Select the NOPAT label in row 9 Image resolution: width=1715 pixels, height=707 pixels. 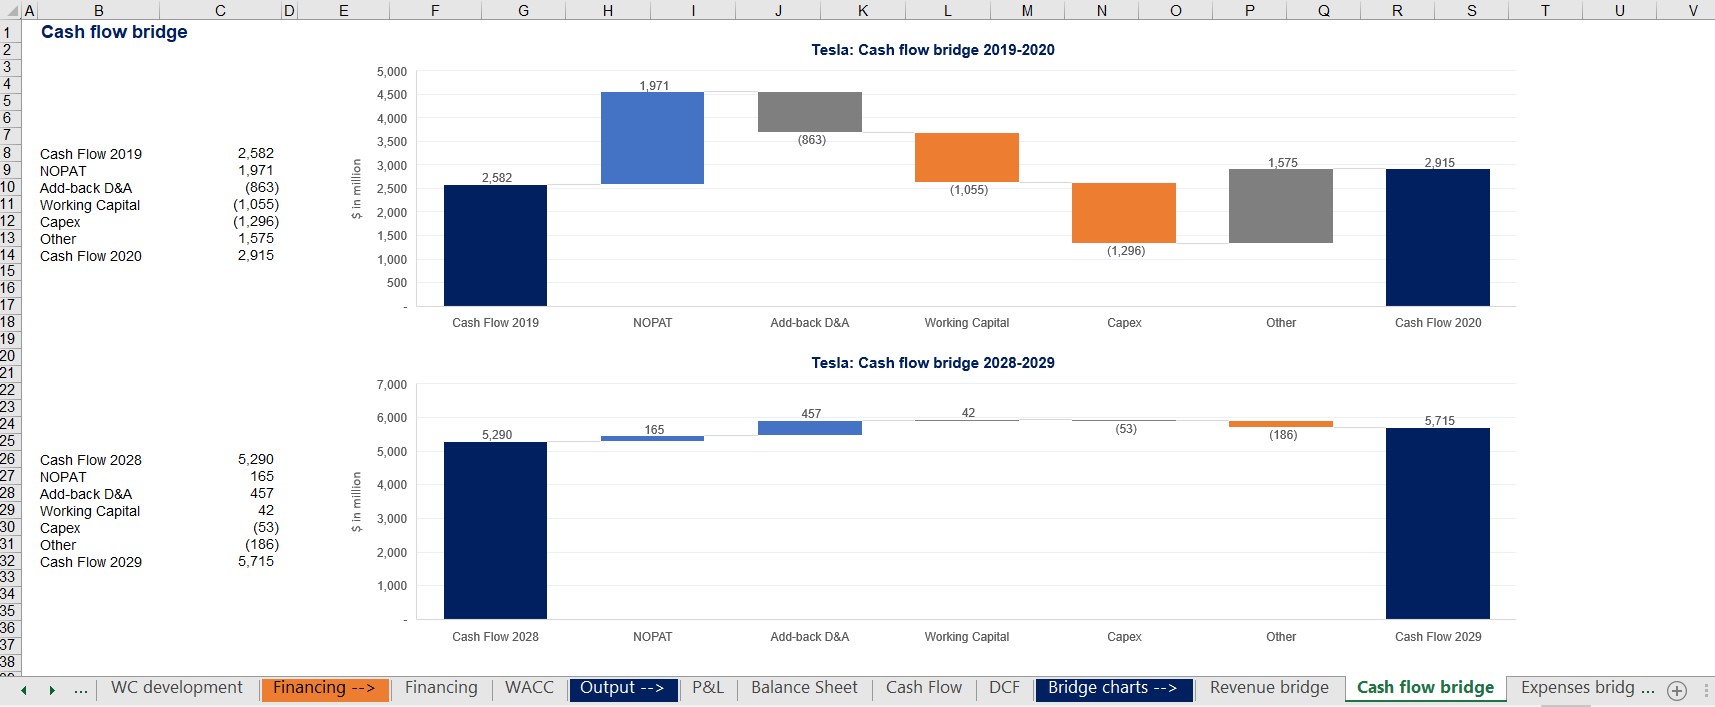(63, 171)
